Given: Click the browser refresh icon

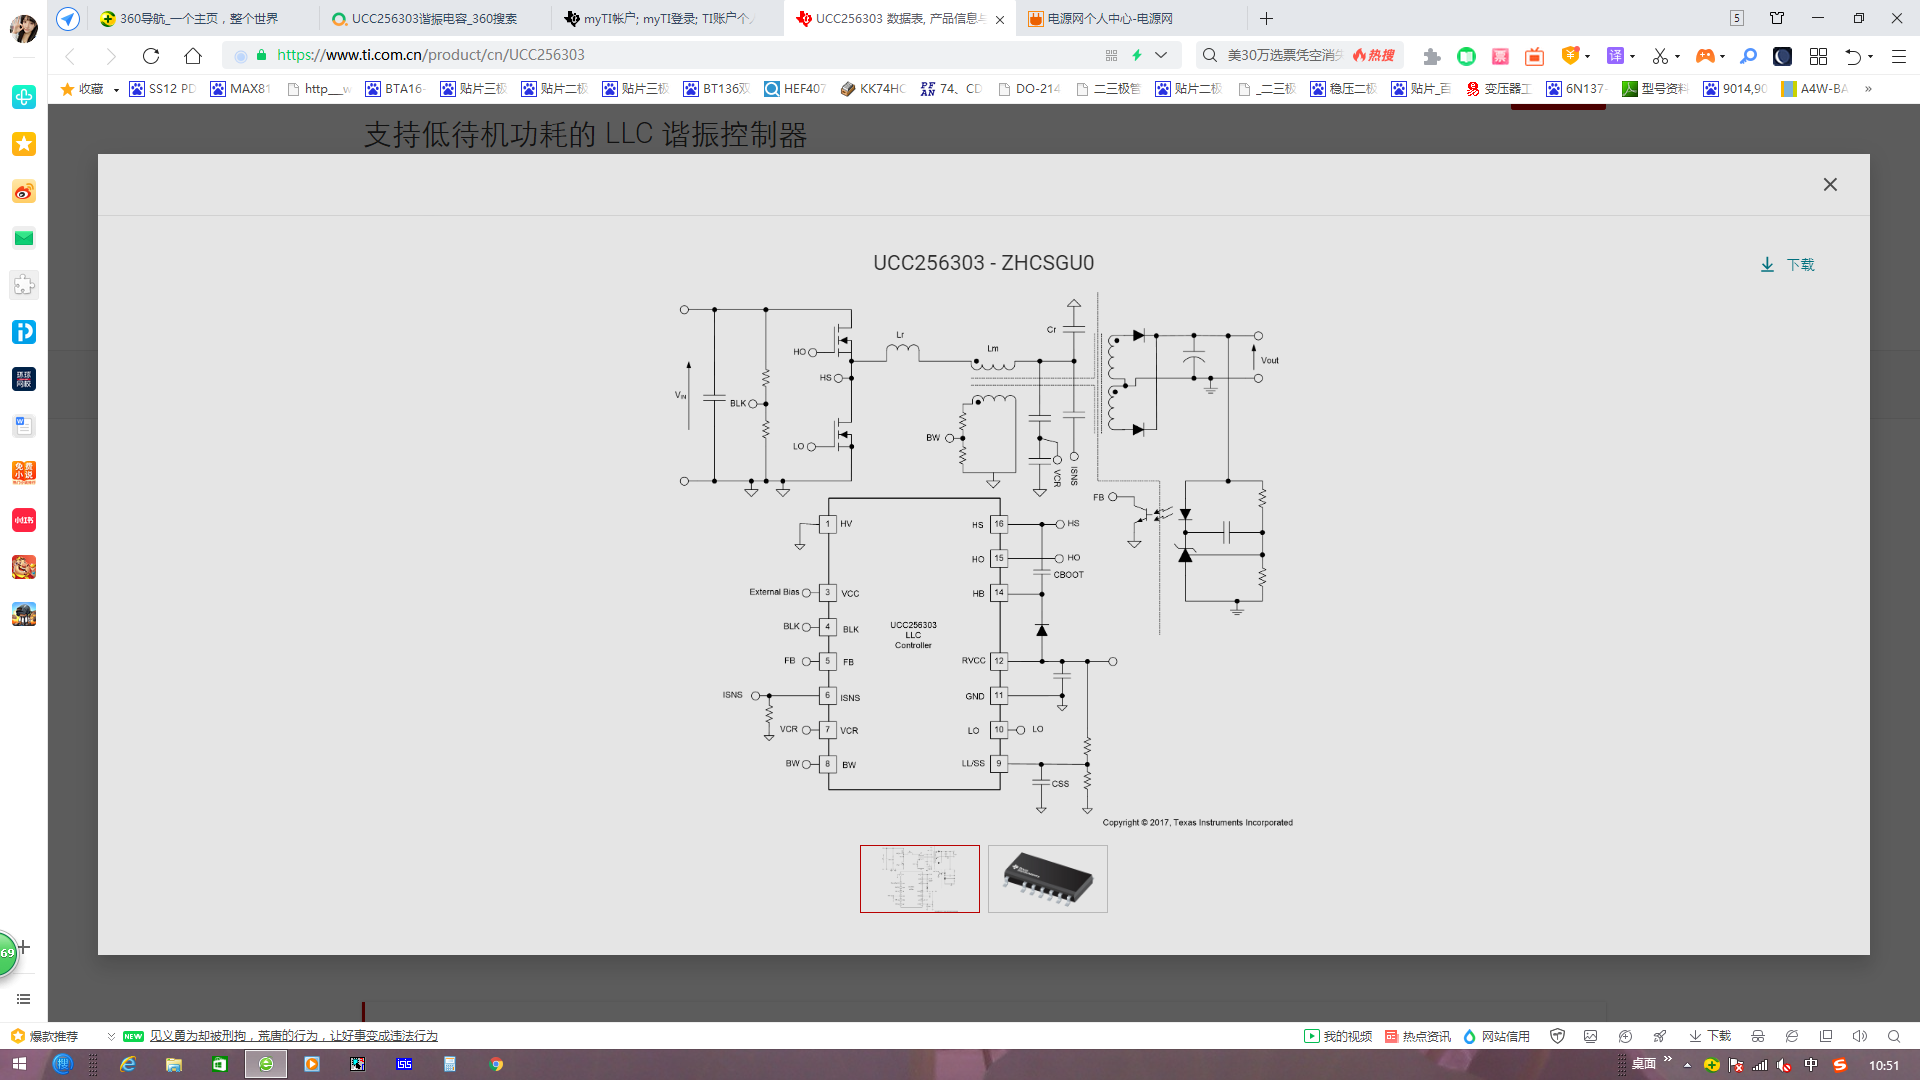Looking at the screenshot, I should [x=151, y=56].
